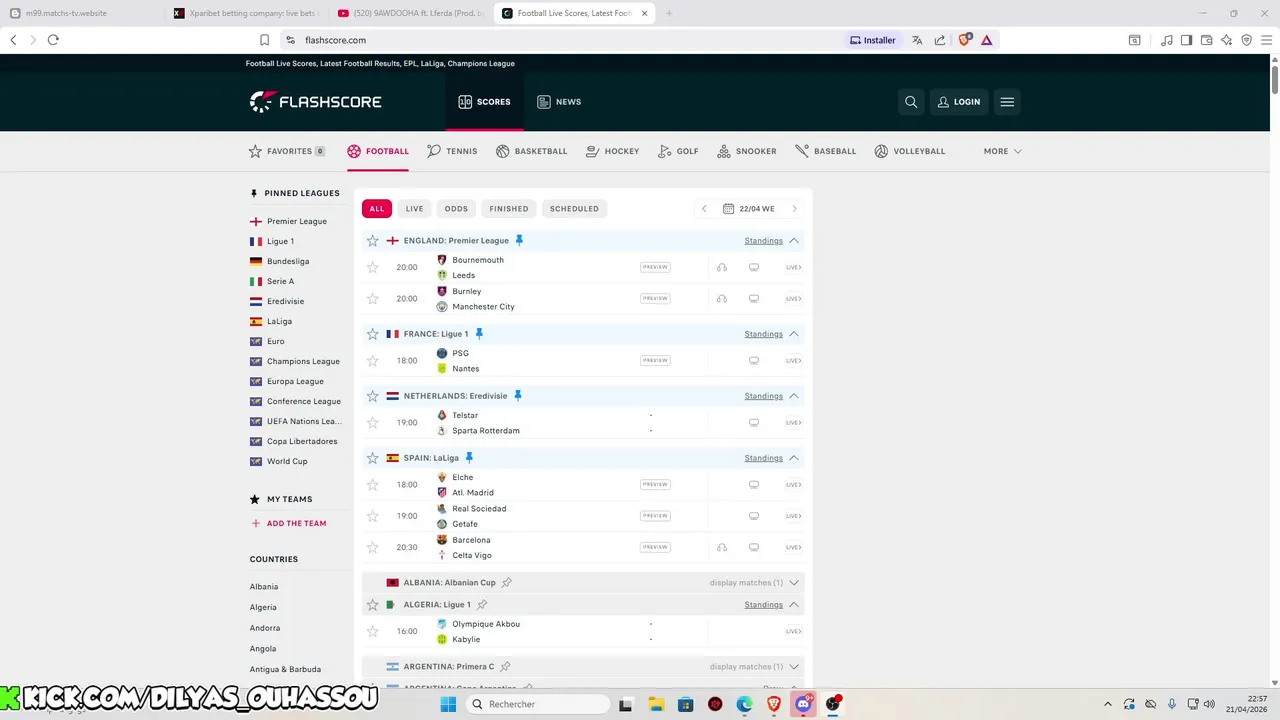Click Add the Team
Image resolution: width=1280 pixels, height=720 pixels.
click(x=288, y=523)
